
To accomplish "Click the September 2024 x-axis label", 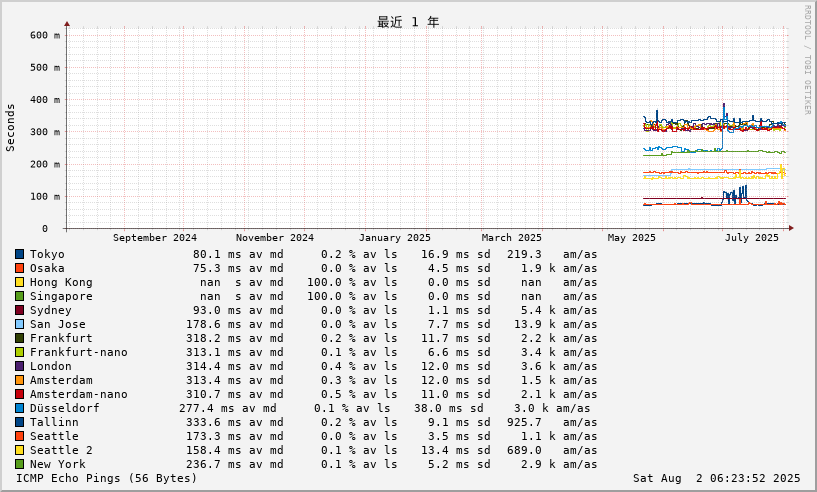I will [x=155, y=238].
